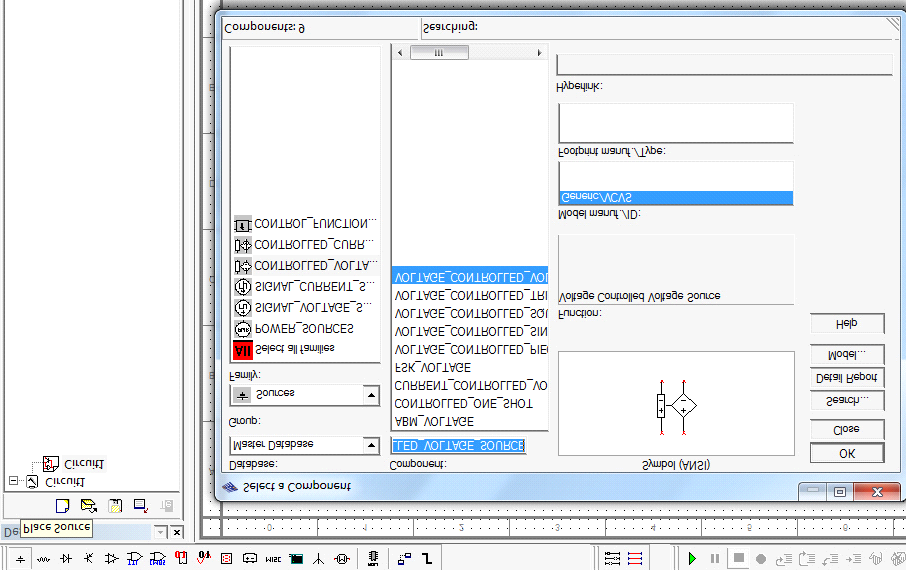Select the SIGNAL_VOLTAGE_S family

[x=305, y=308]
